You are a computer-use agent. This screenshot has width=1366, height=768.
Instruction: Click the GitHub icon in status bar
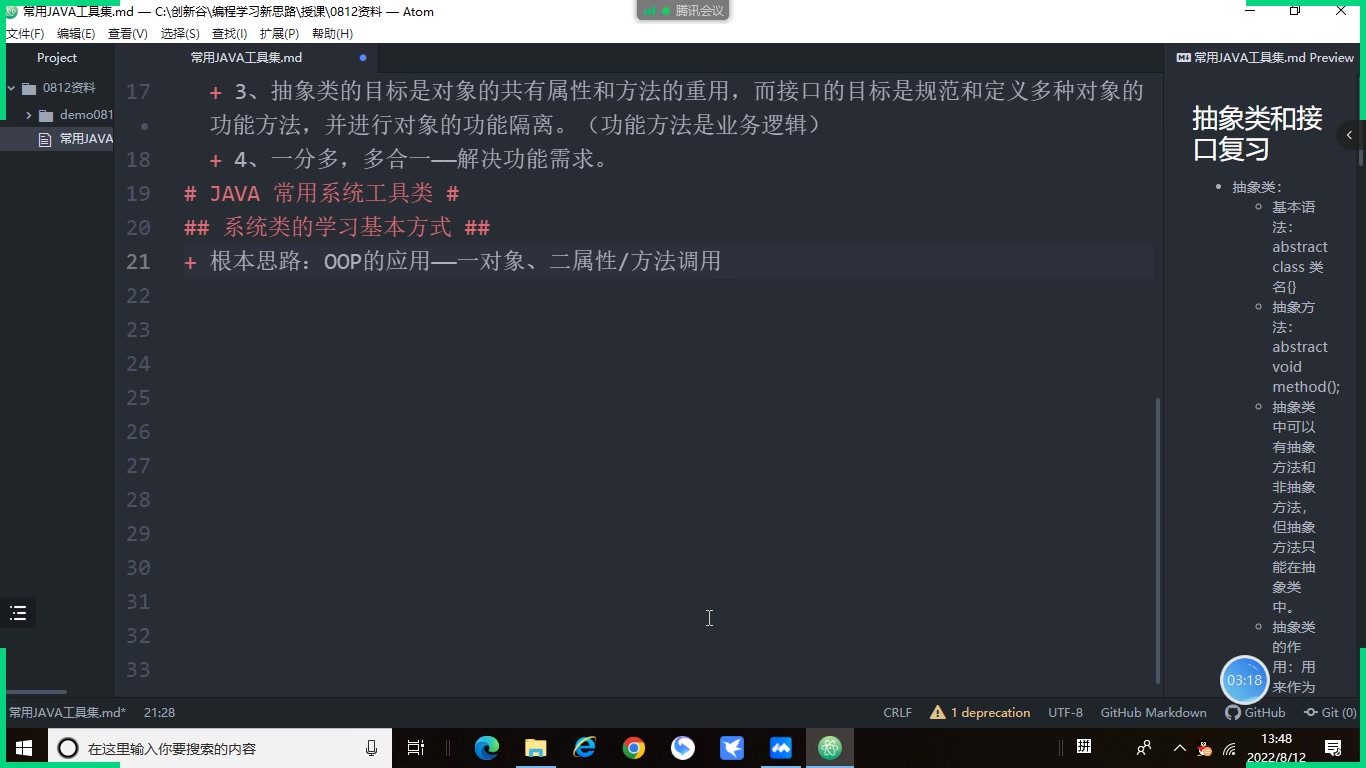click(1233, 713)
